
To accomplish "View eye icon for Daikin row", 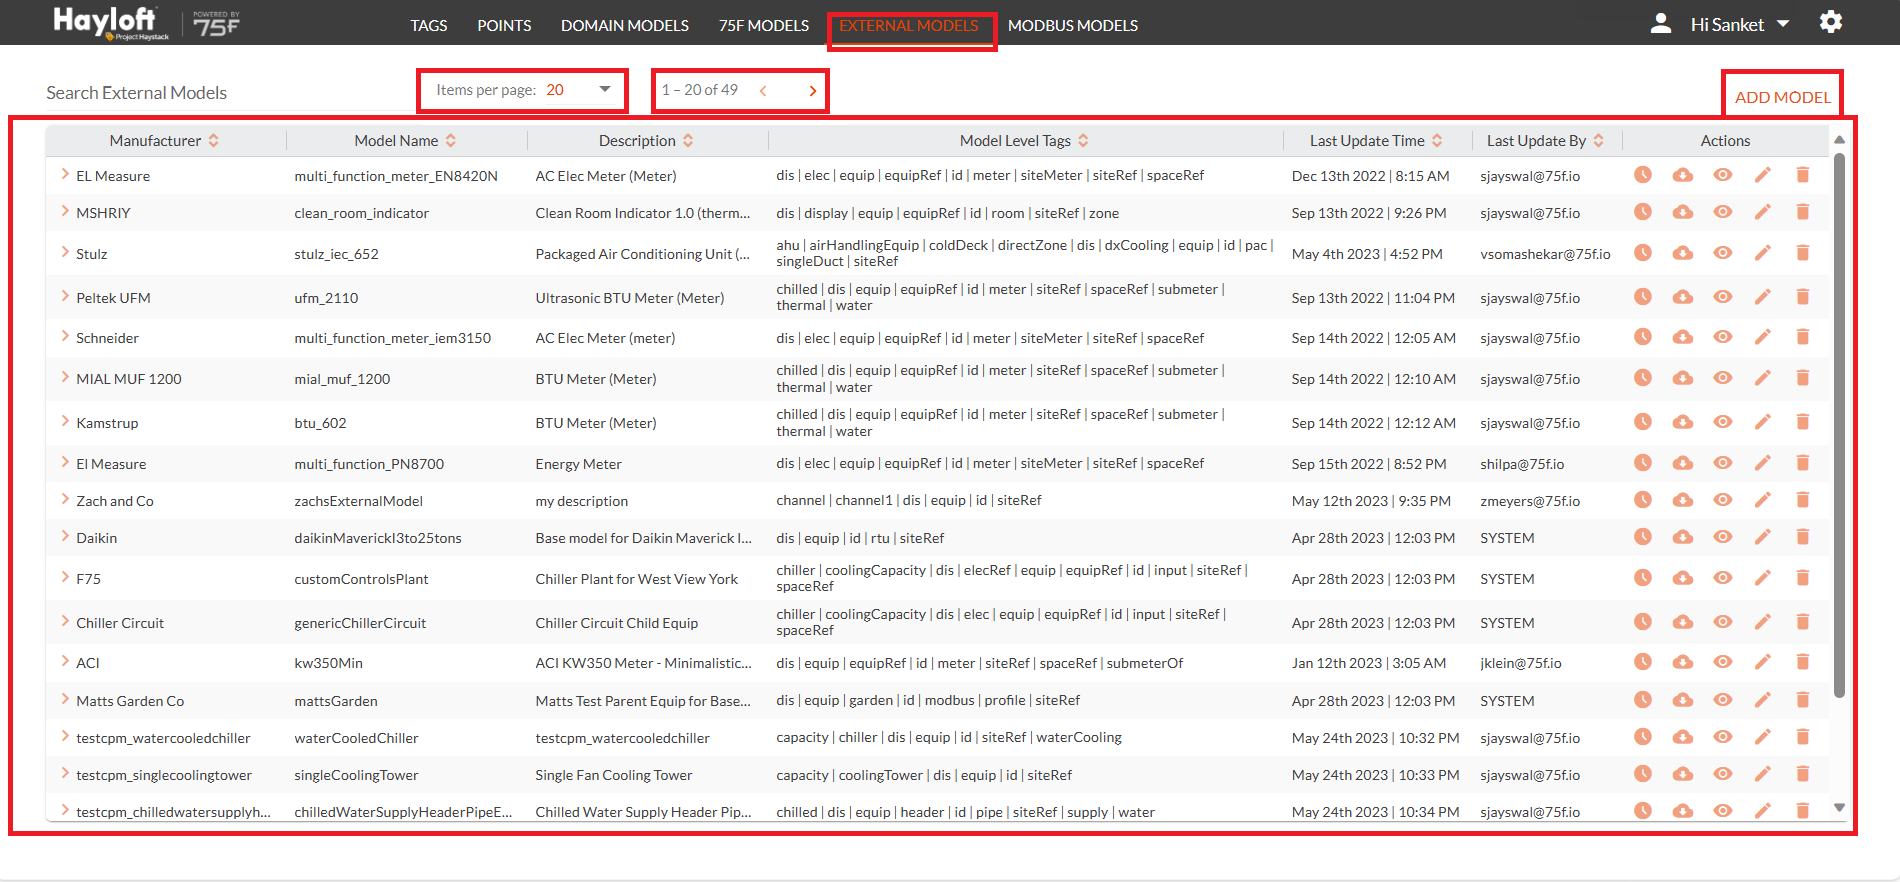I will [x=1722, y=537].
